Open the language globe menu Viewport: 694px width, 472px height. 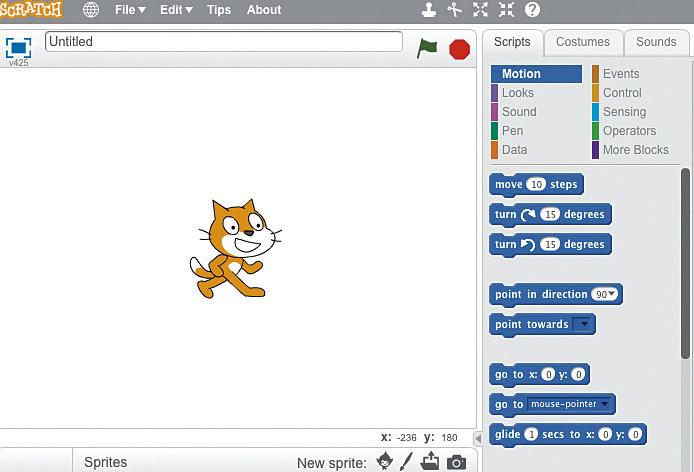91,10
